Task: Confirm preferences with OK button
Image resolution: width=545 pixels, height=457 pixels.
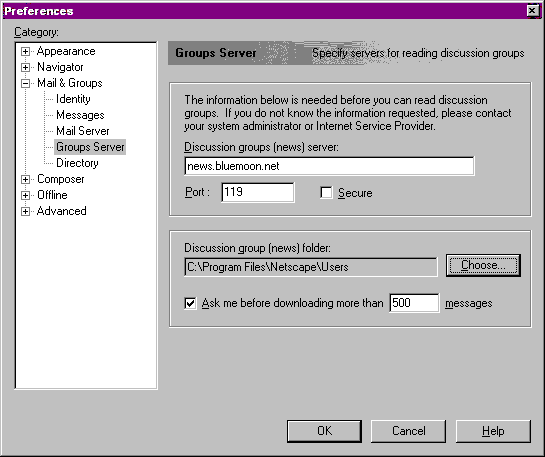Action: 324,431
